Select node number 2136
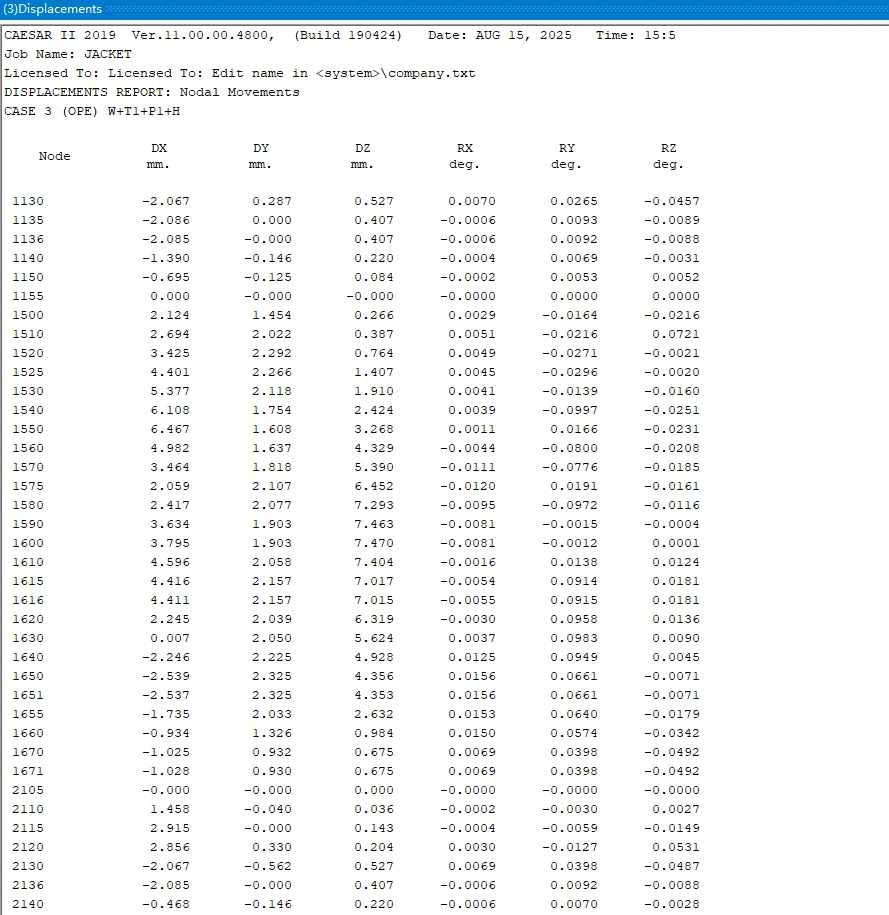 (x=28, y=885)
